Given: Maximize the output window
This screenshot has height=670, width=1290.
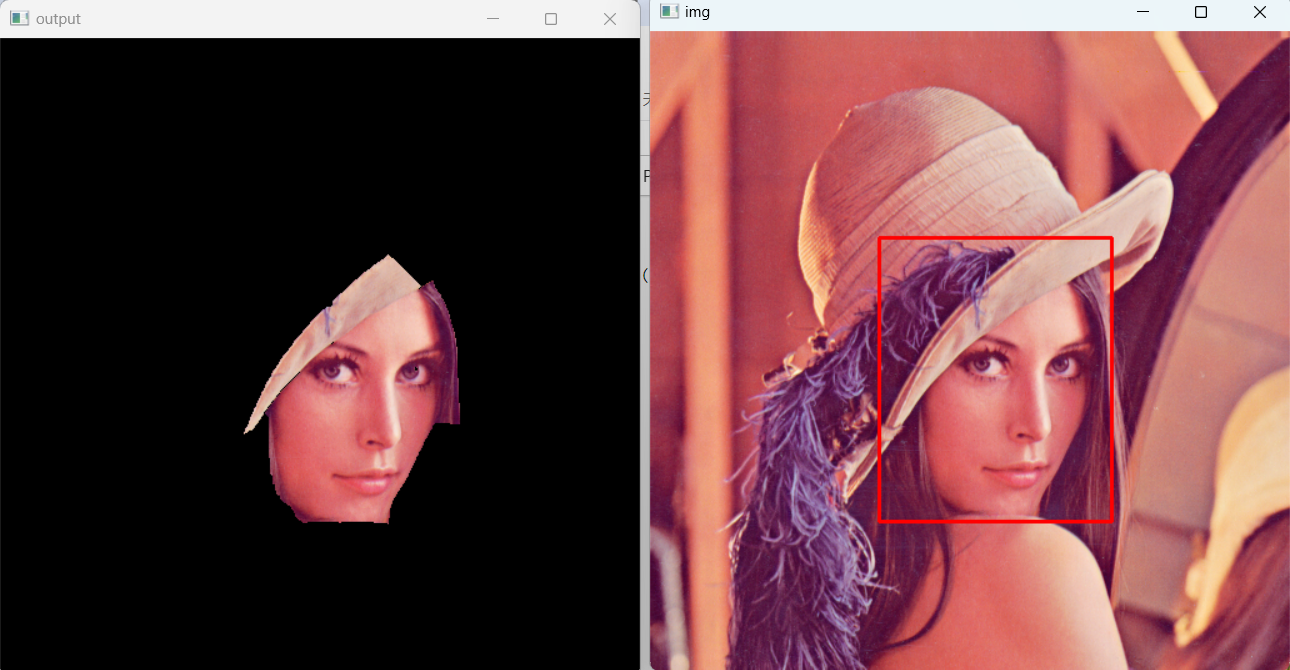Looking at the screenshot, I should (x=551, y=19).
